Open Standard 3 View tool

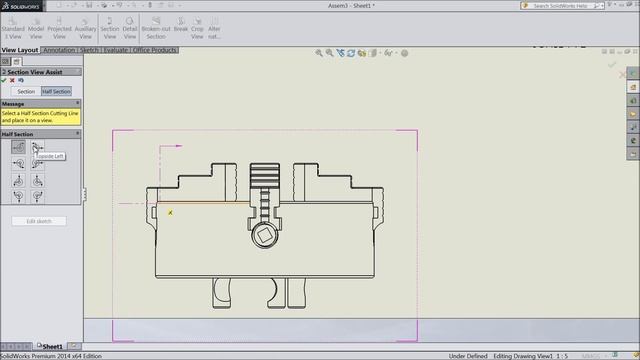tap(13, 28)
